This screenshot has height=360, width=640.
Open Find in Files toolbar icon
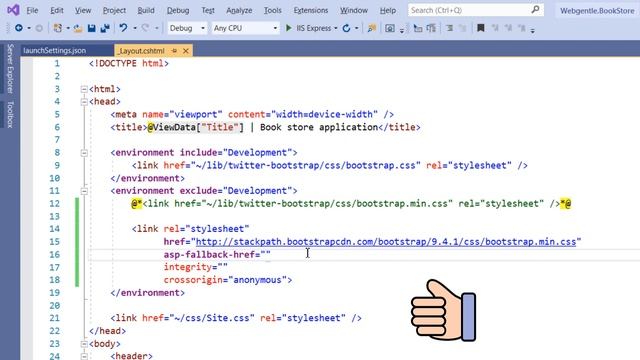pos(371,28)
